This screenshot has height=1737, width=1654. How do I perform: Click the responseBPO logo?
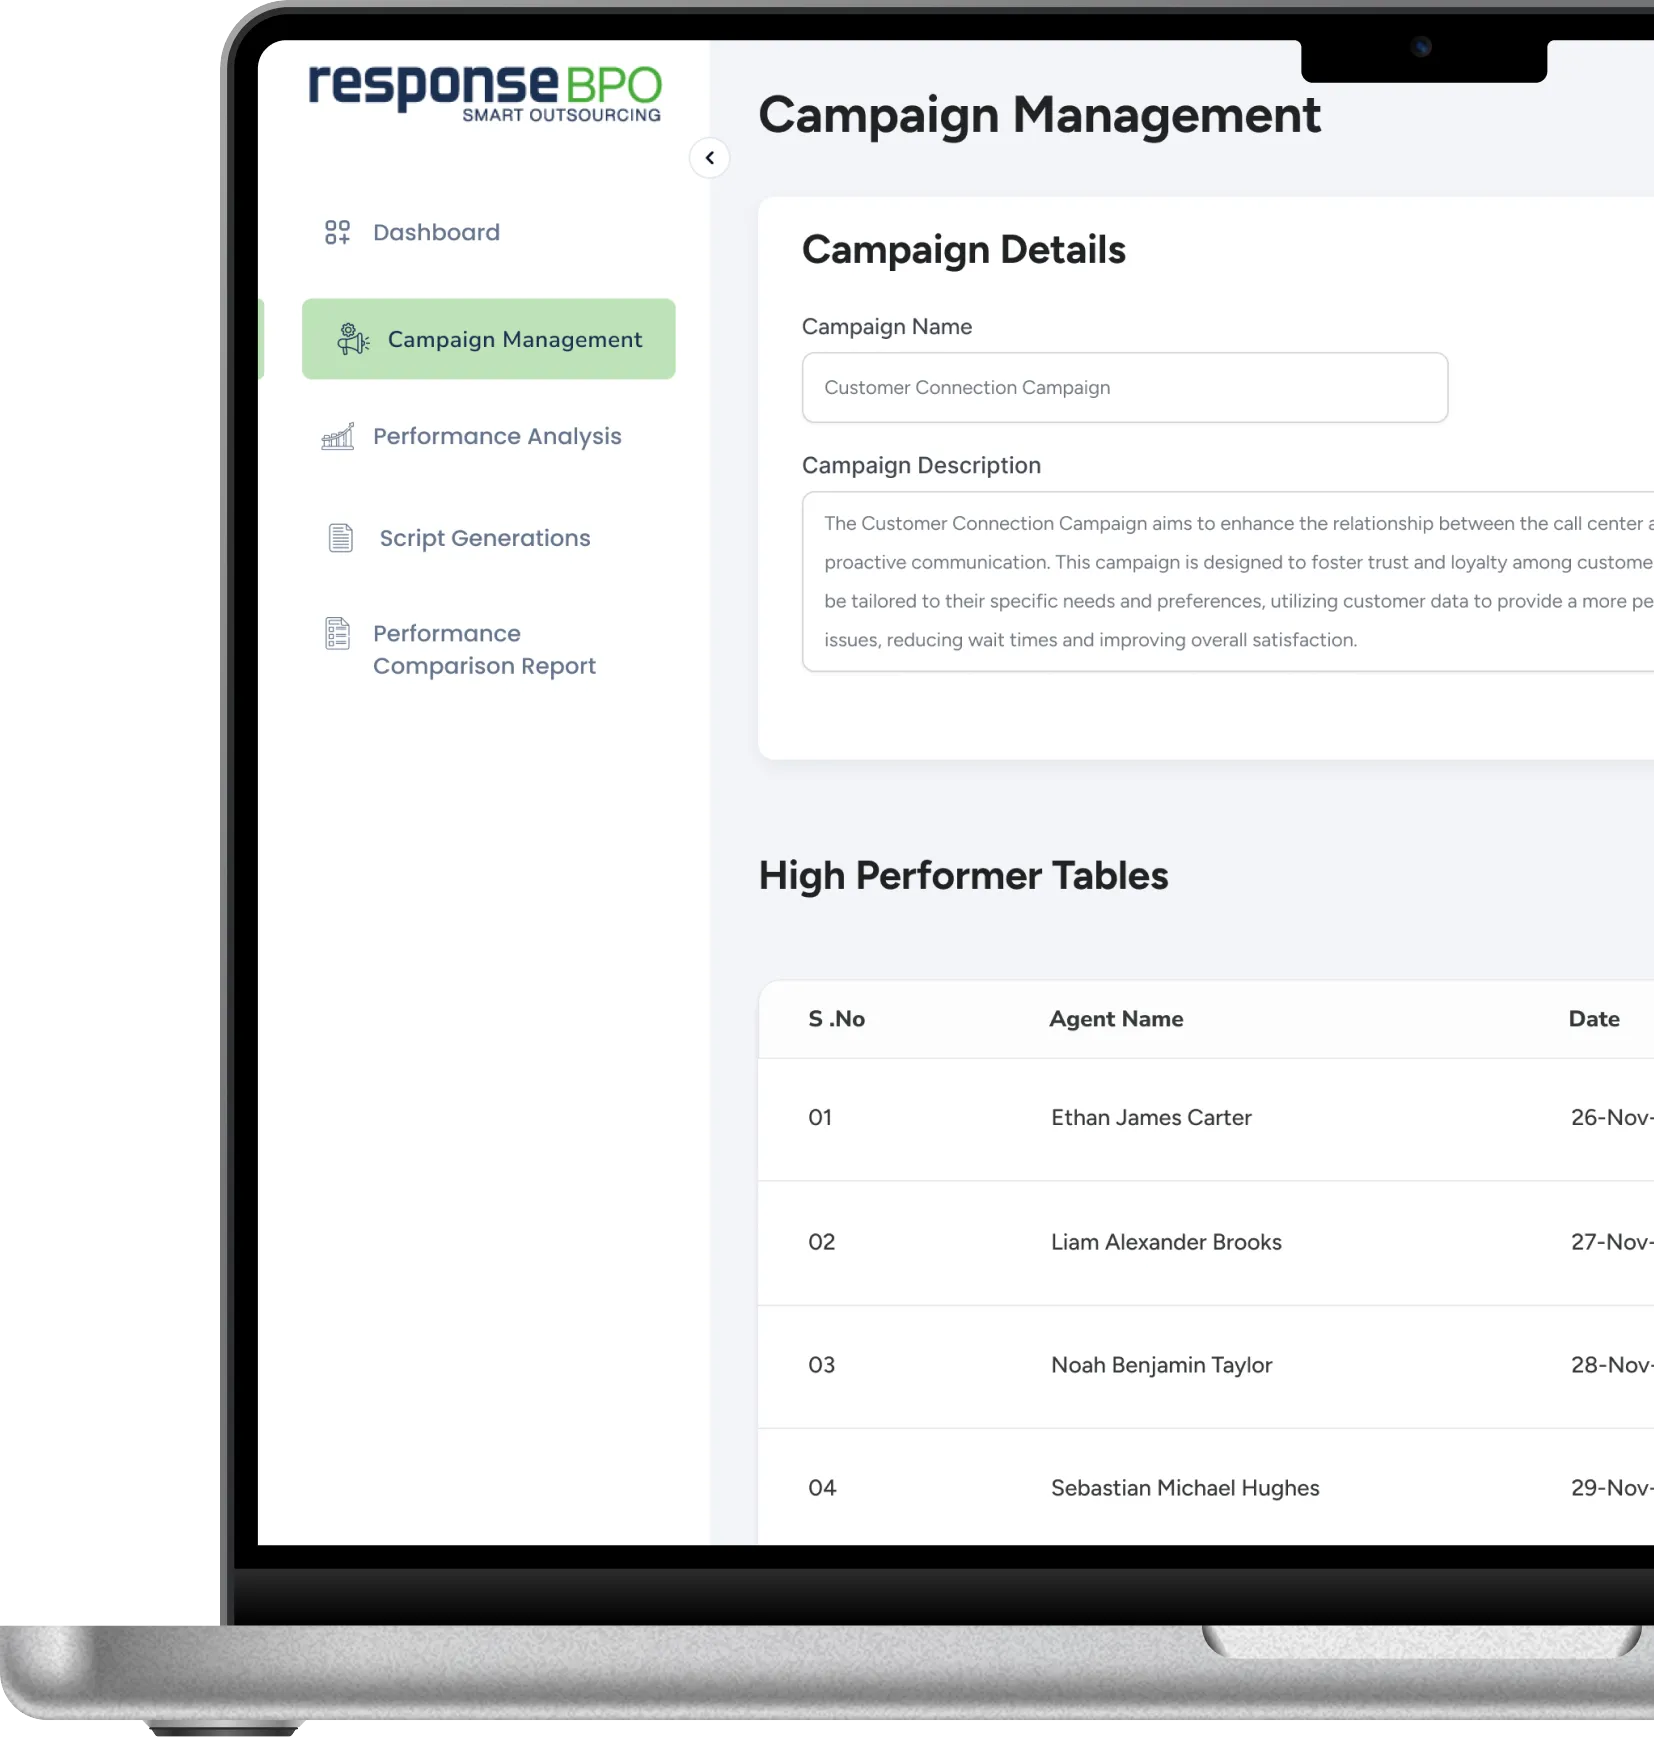[485, 93]
